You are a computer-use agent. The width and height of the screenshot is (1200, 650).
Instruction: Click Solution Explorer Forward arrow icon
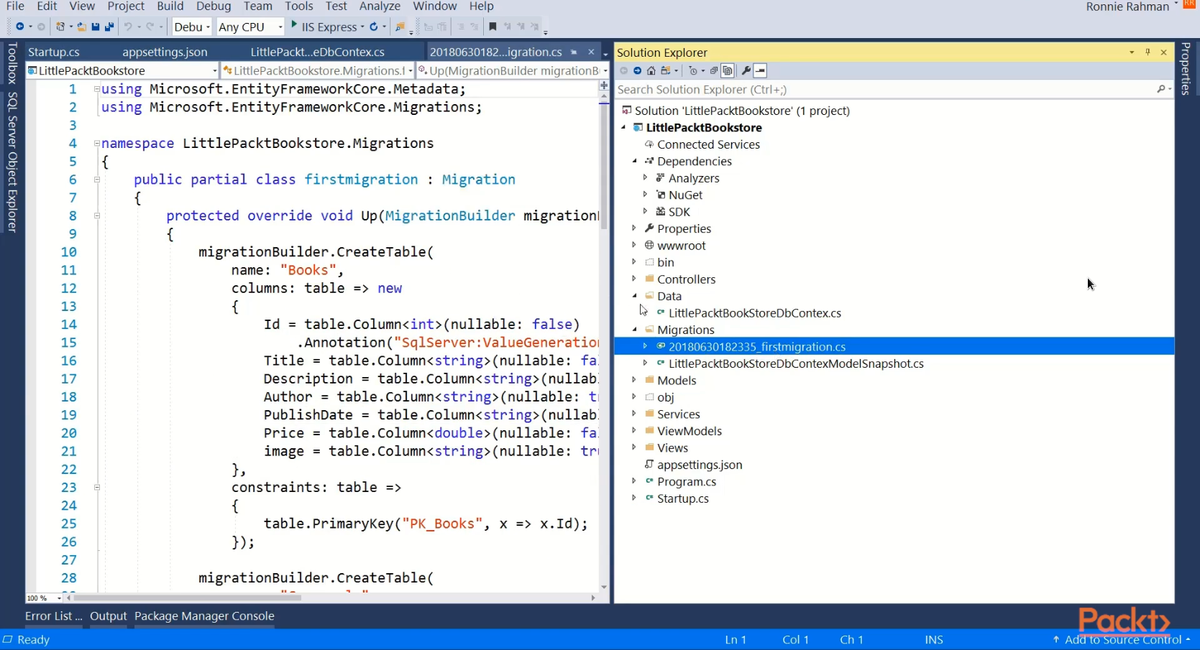pyautogui.click(x=637, y=71)
